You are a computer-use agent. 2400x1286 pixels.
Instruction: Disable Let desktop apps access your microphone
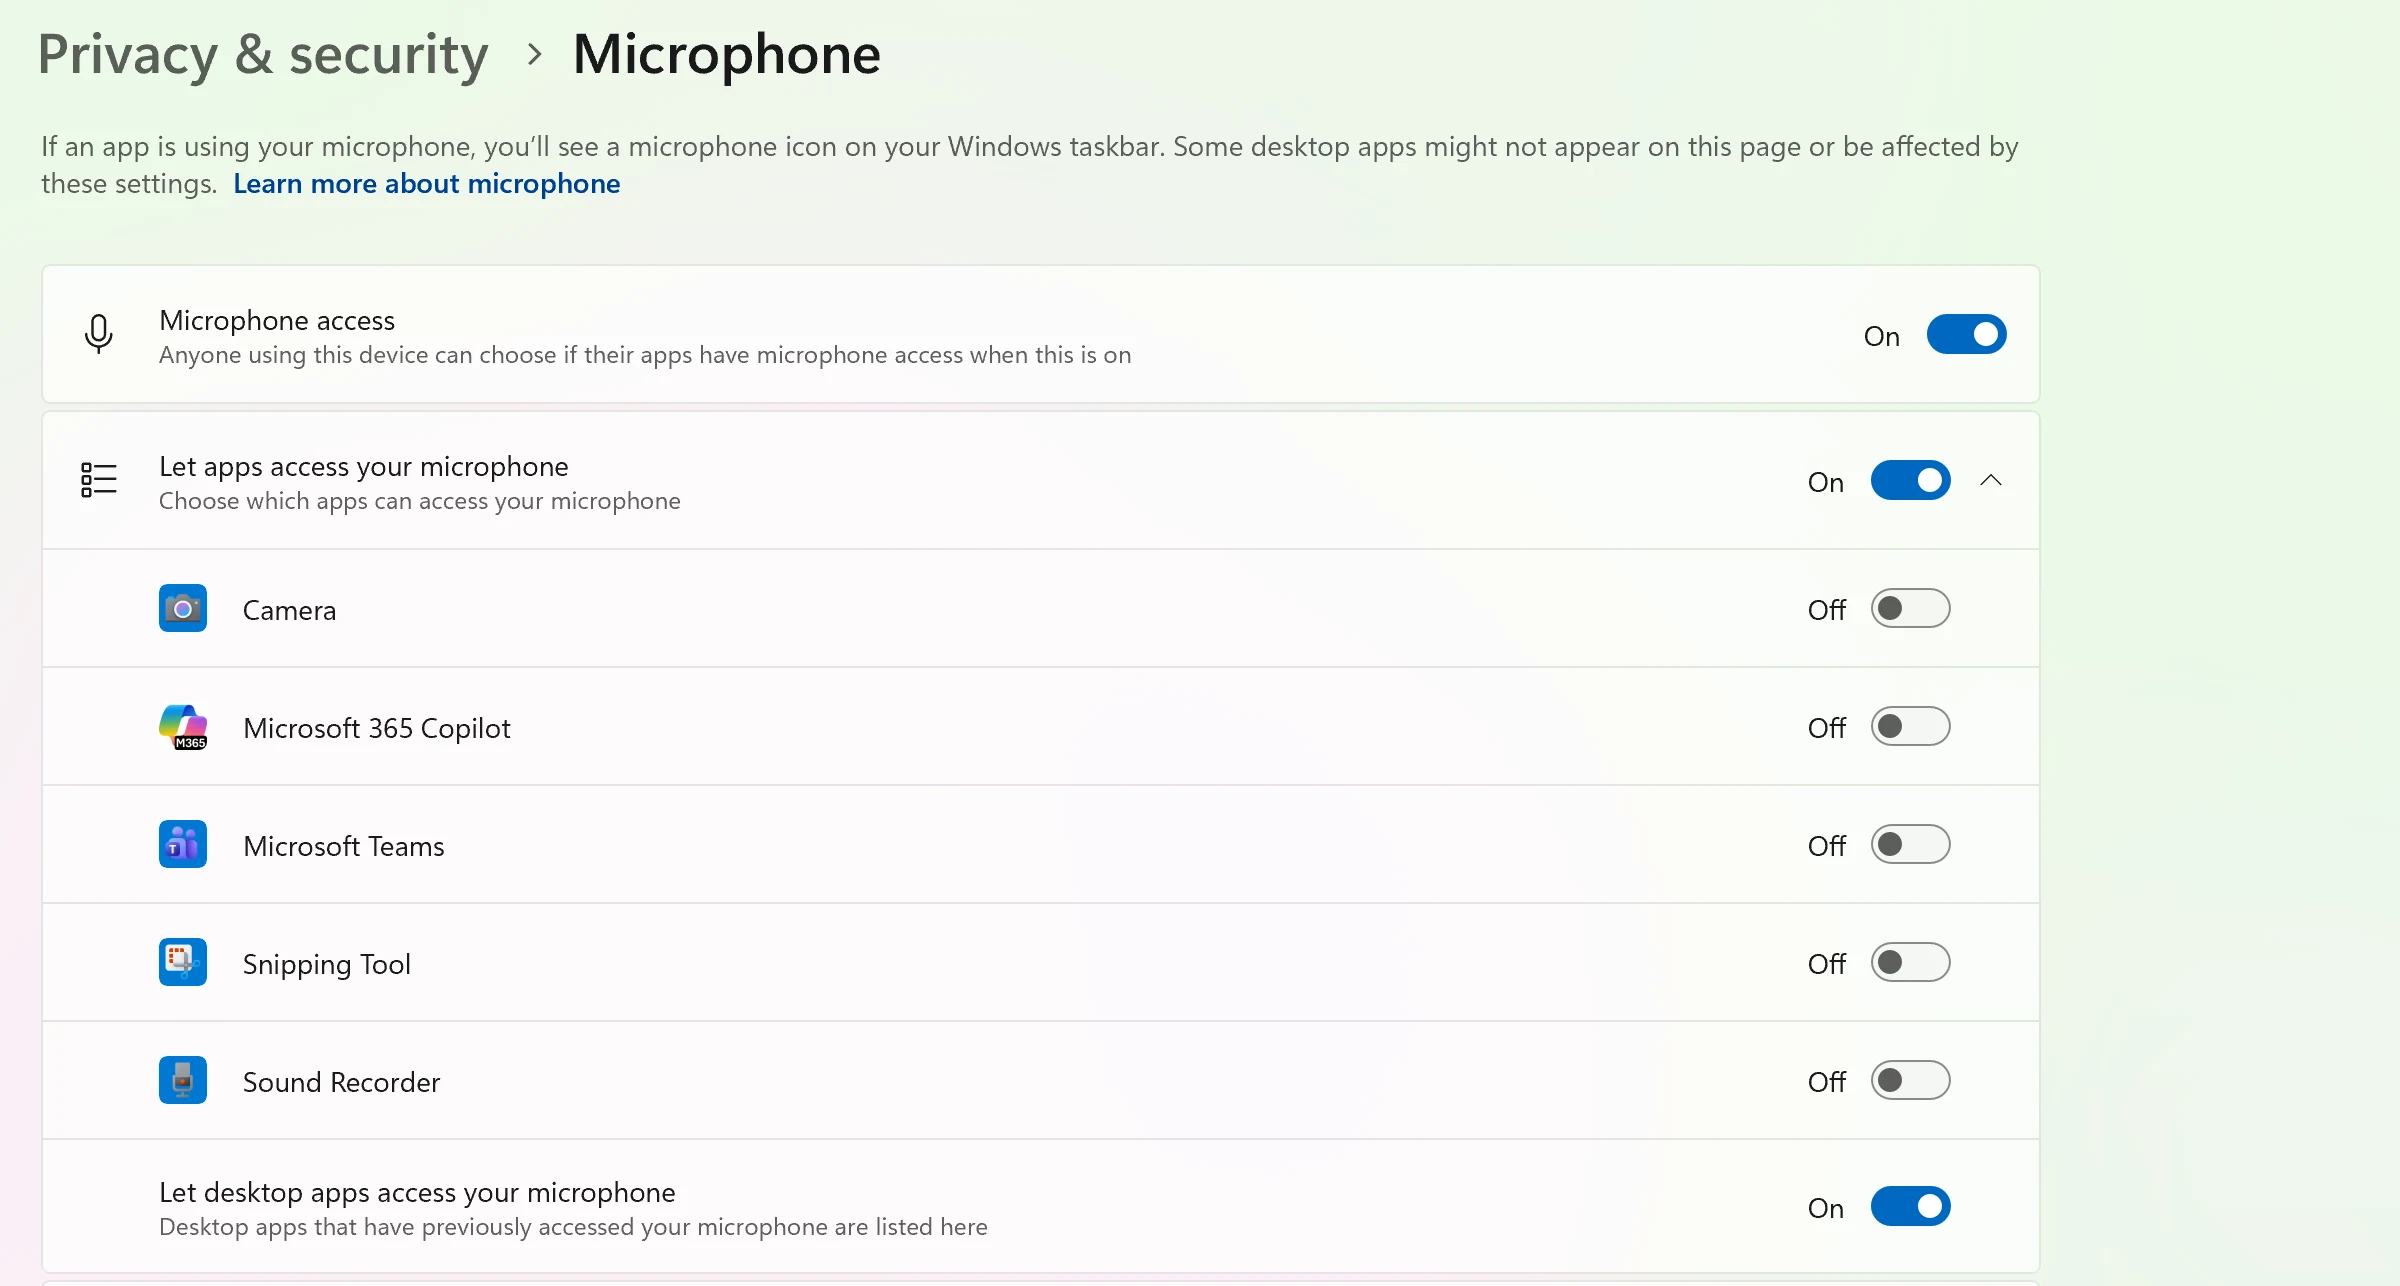tap(1910, 1206)
